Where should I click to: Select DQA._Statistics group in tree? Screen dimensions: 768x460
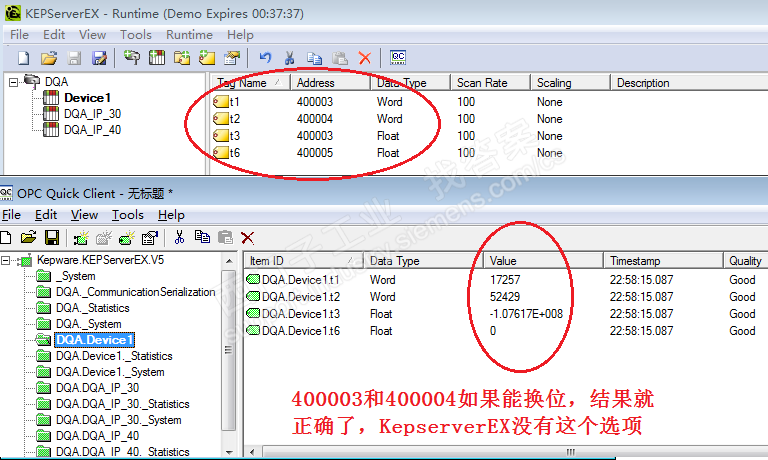(x=93, y=308)
